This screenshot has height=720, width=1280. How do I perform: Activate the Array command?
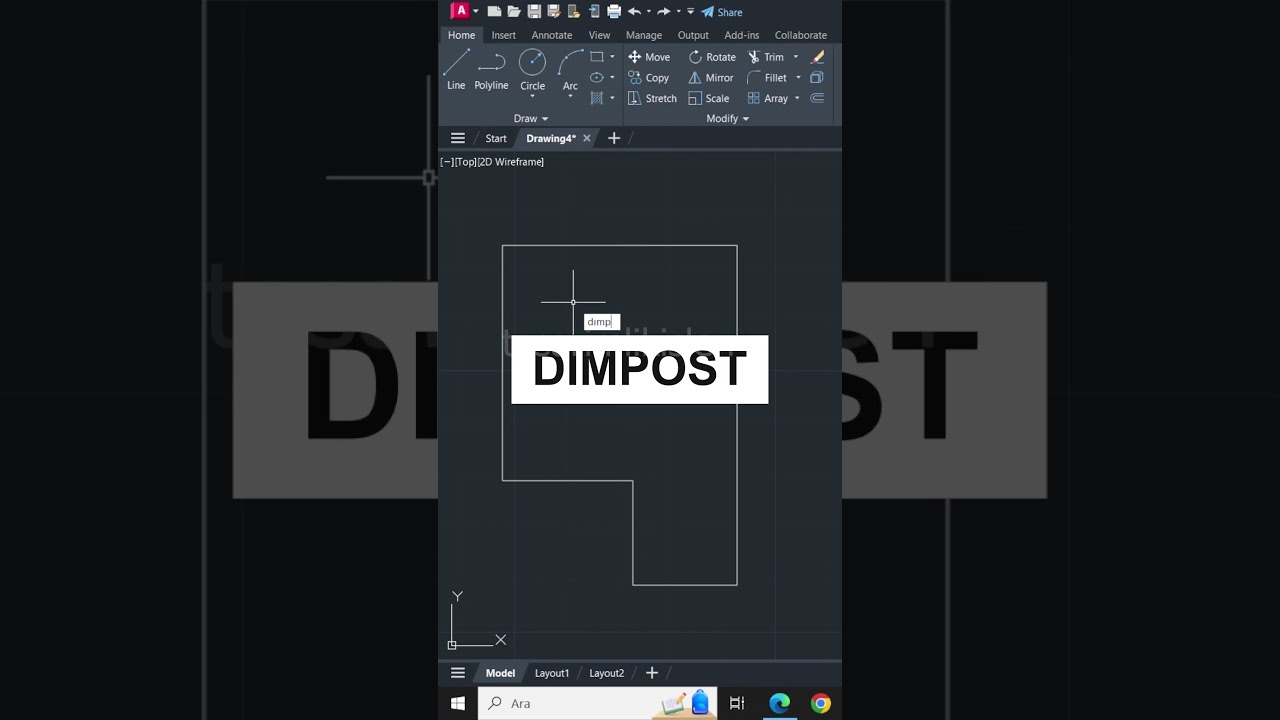pos(768,98)
